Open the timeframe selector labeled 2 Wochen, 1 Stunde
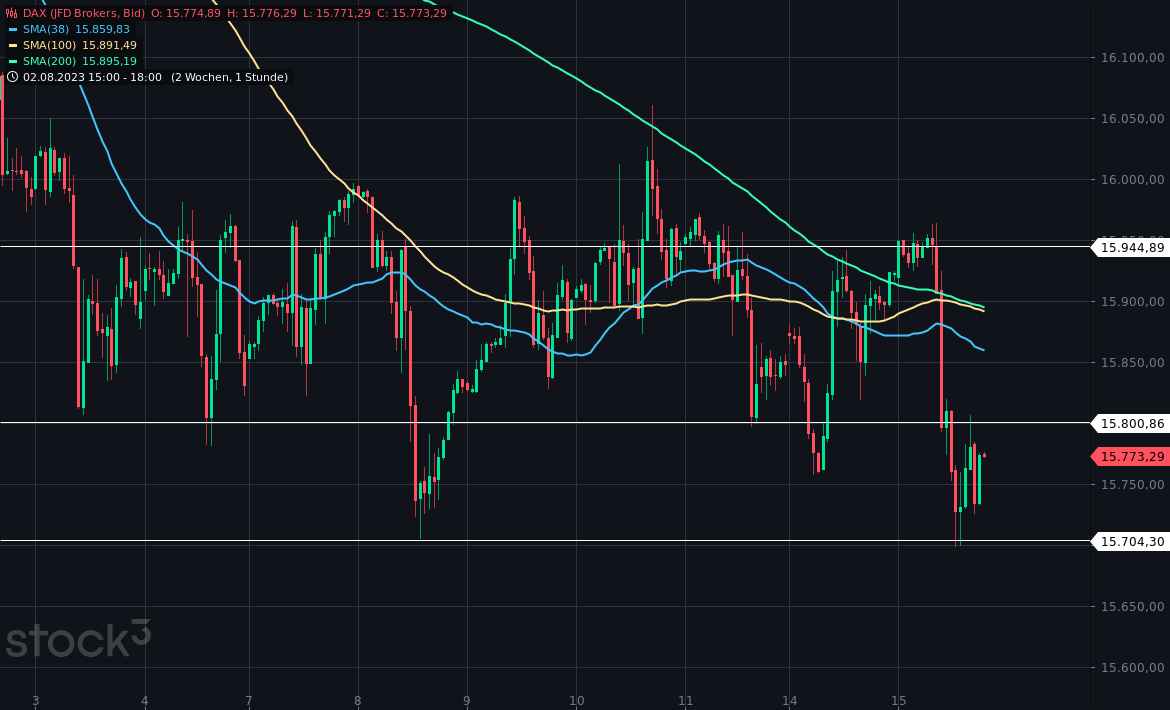1170x710 pixels. pyautogui.click(x=228, y=77)
